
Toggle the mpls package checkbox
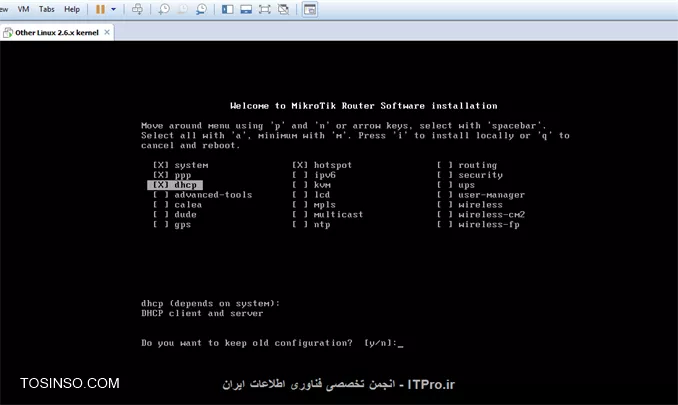[x=300, y=205]
